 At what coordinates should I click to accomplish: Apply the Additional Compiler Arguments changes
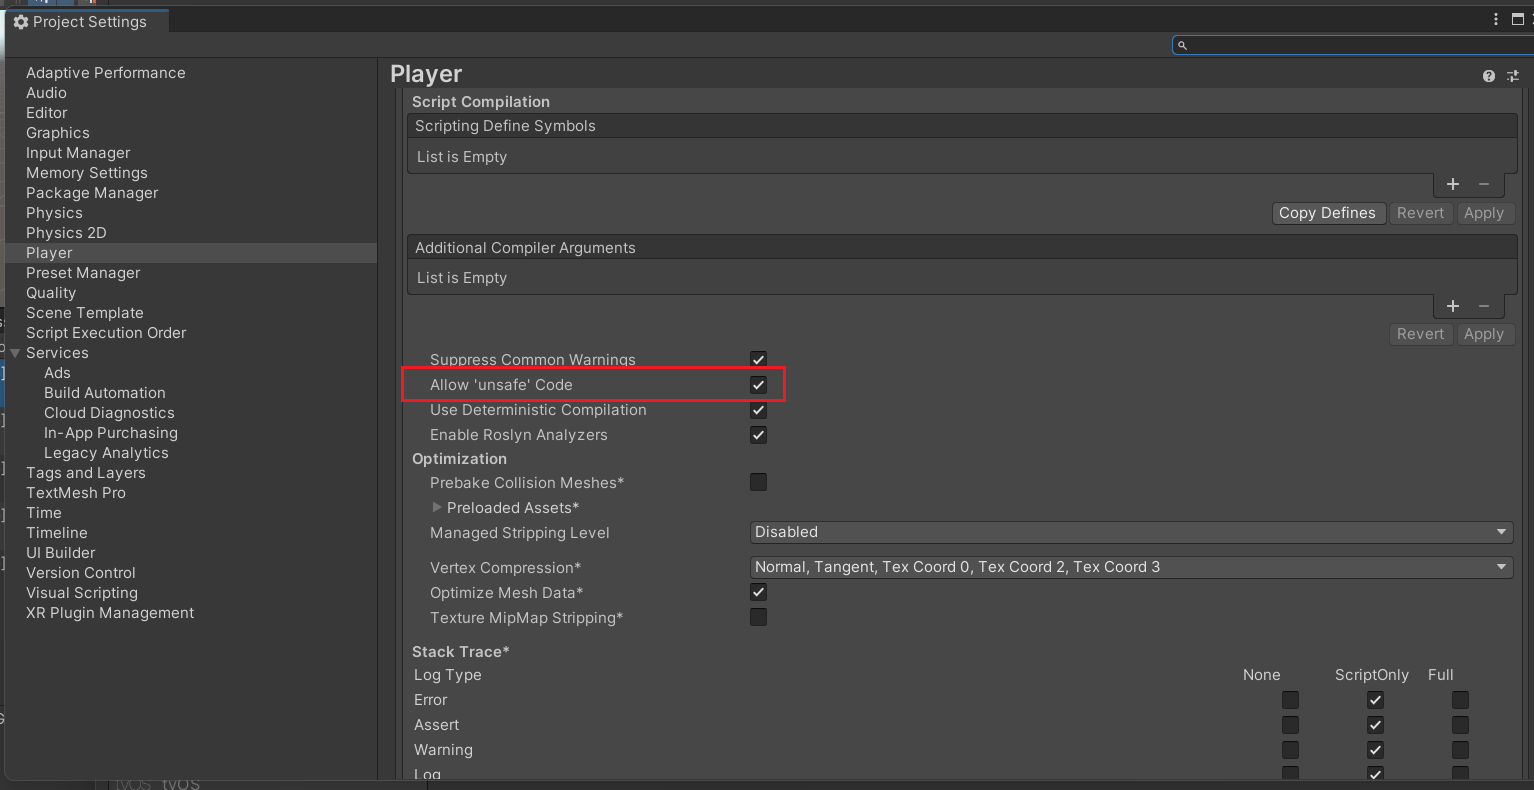click(1485, 334)
